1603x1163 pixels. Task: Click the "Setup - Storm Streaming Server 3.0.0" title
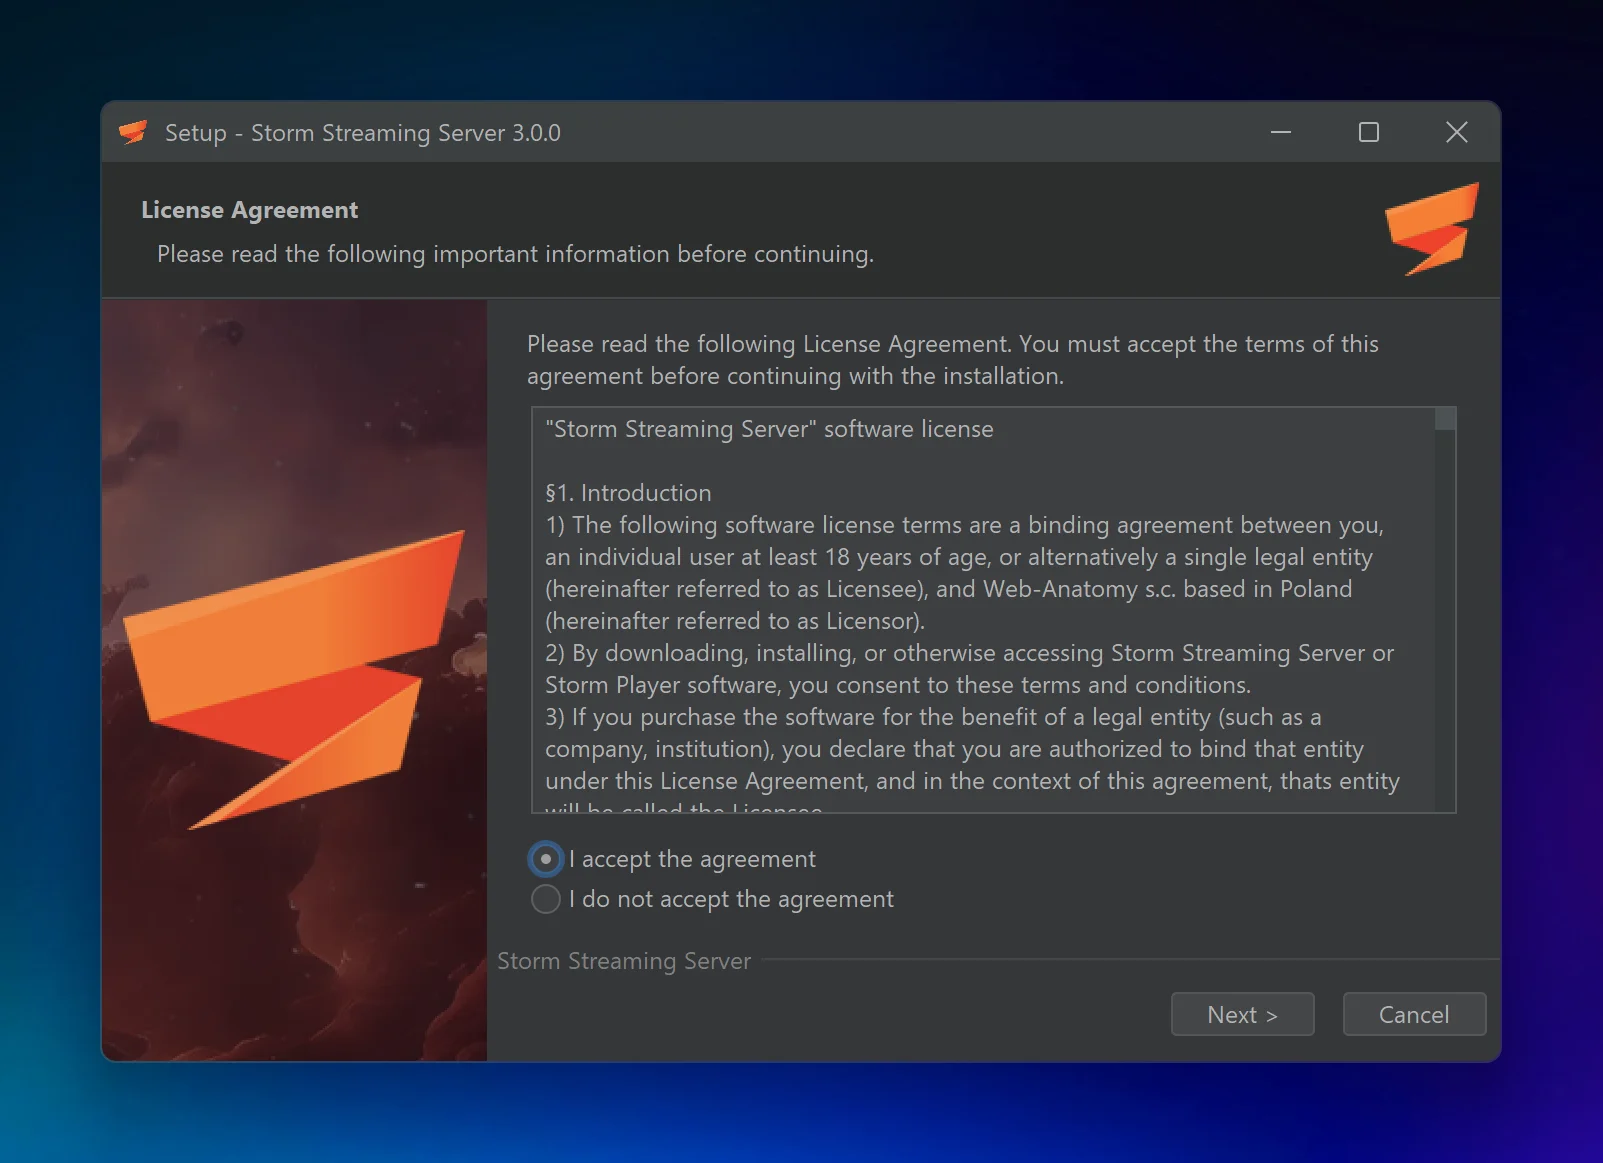[x=363, y=133]
